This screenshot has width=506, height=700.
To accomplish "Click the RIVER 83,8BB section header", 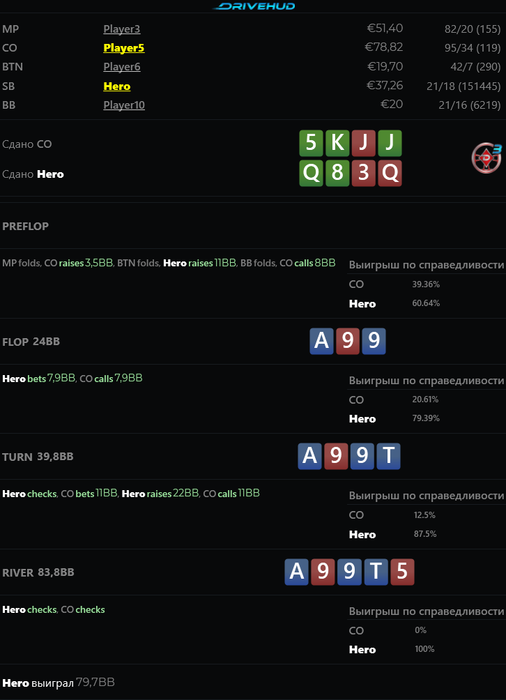I will point(38,572).
